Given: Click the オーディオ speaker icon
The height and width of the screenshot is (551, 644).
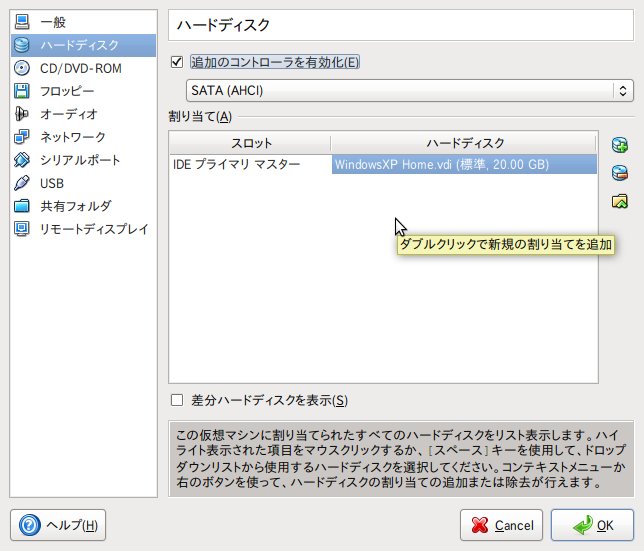Looking at the screenshot, I should [x=22, y=114].
